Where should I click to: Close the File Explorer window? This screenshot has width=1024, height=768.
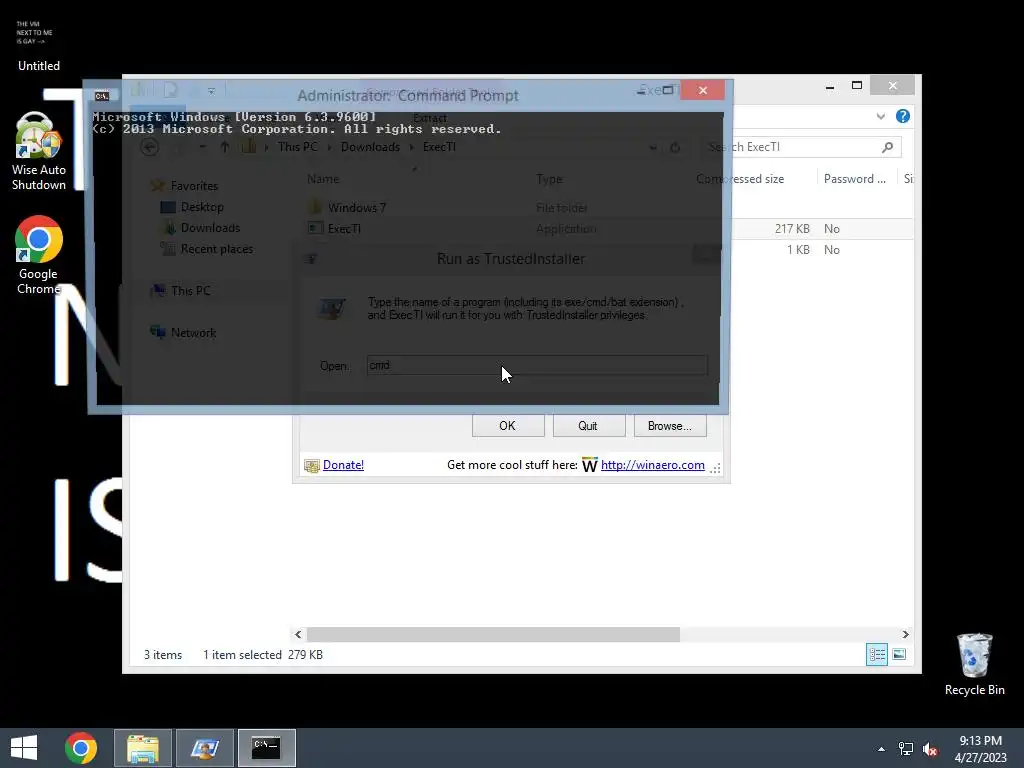point(893,86)
